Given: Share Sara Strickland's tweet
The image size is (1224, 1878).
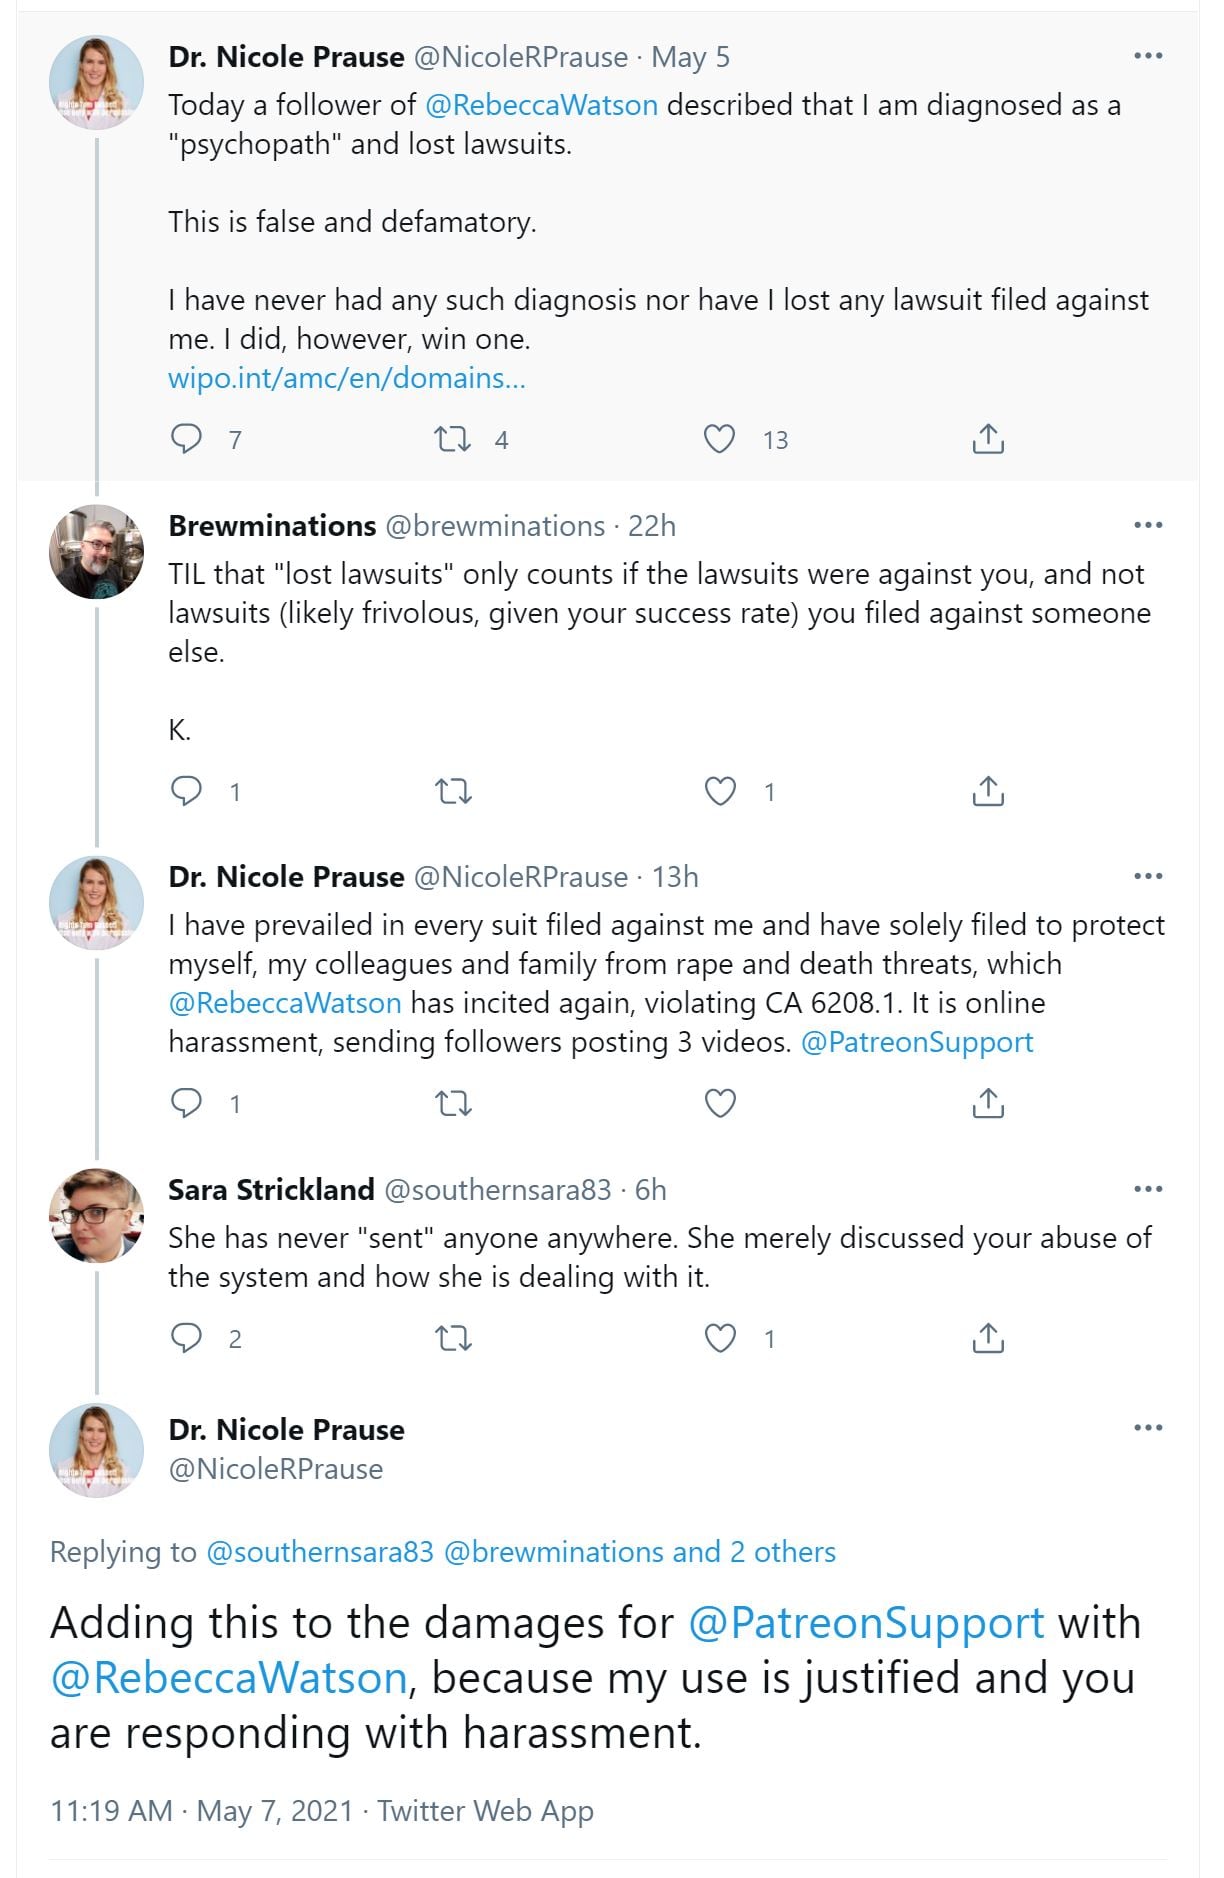Looking at the screenshot, I should coord(988,1338).
